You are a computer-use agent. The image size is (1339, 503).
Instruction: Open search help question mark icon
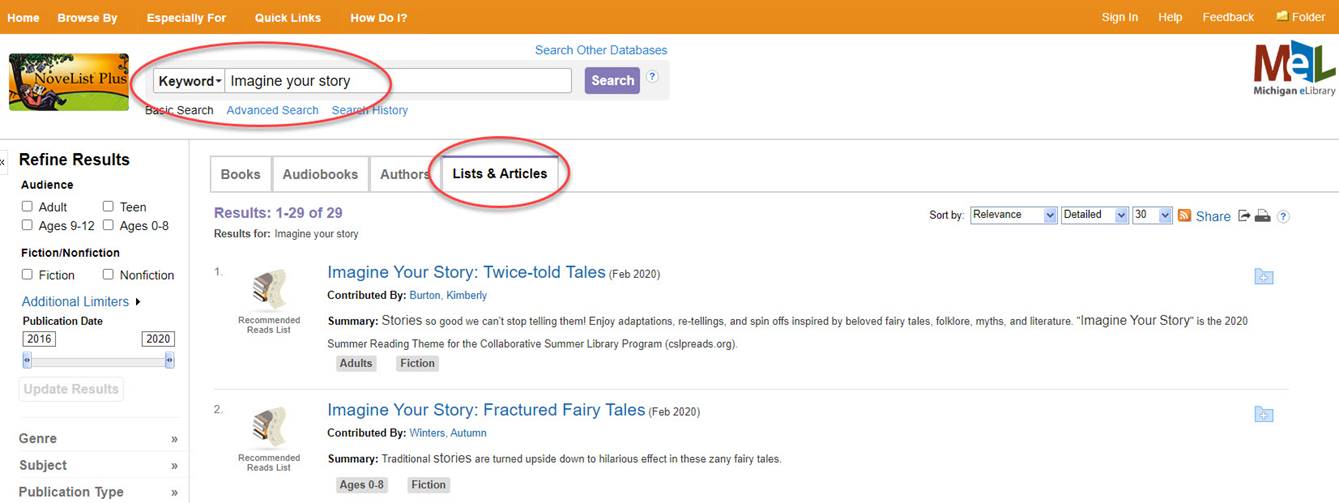(652, 77)
